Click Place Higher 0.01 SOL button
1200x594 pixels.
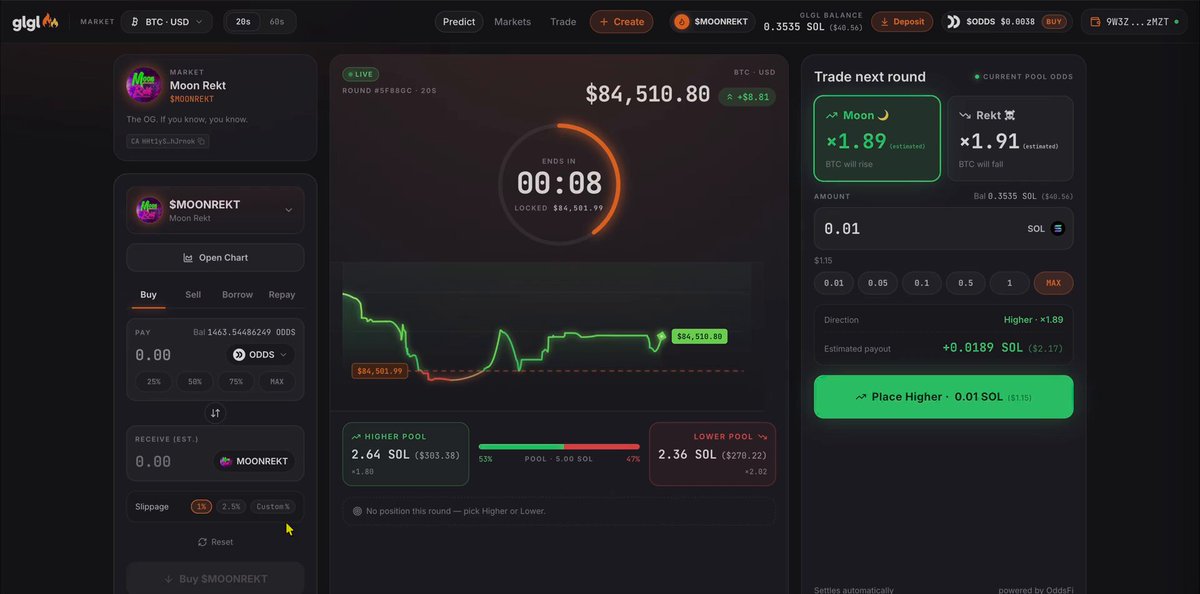click(x=944, y=397)
